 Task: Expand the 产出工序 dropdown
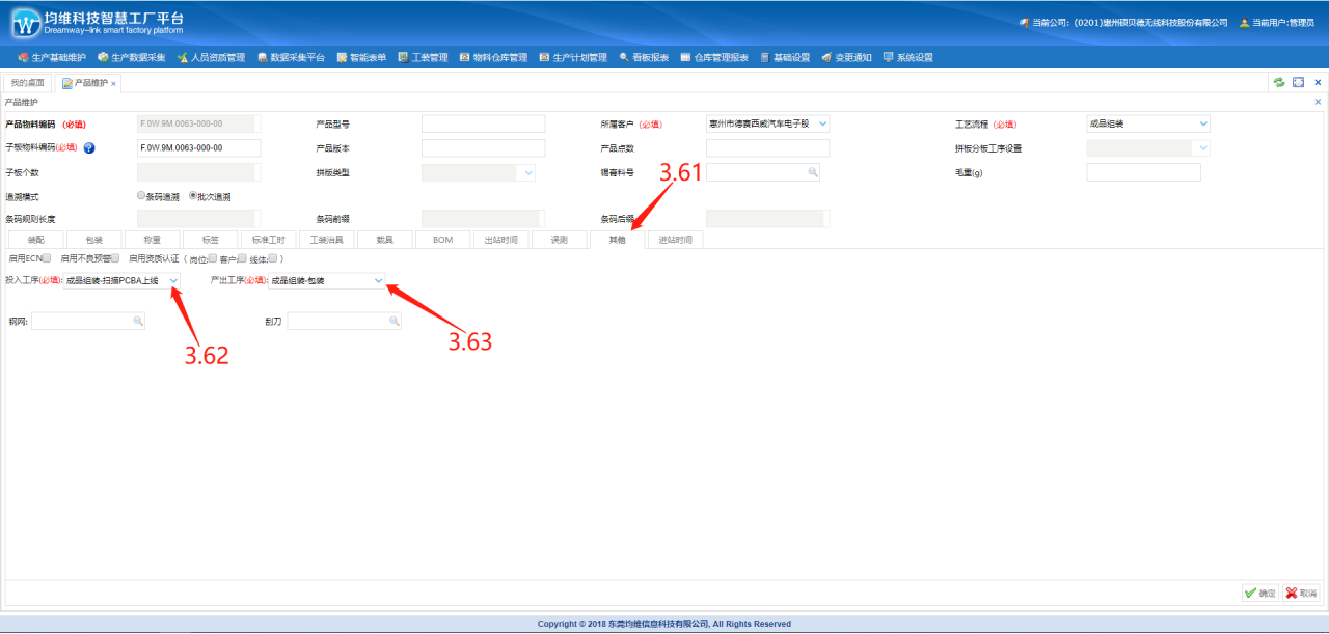(378, 281)
